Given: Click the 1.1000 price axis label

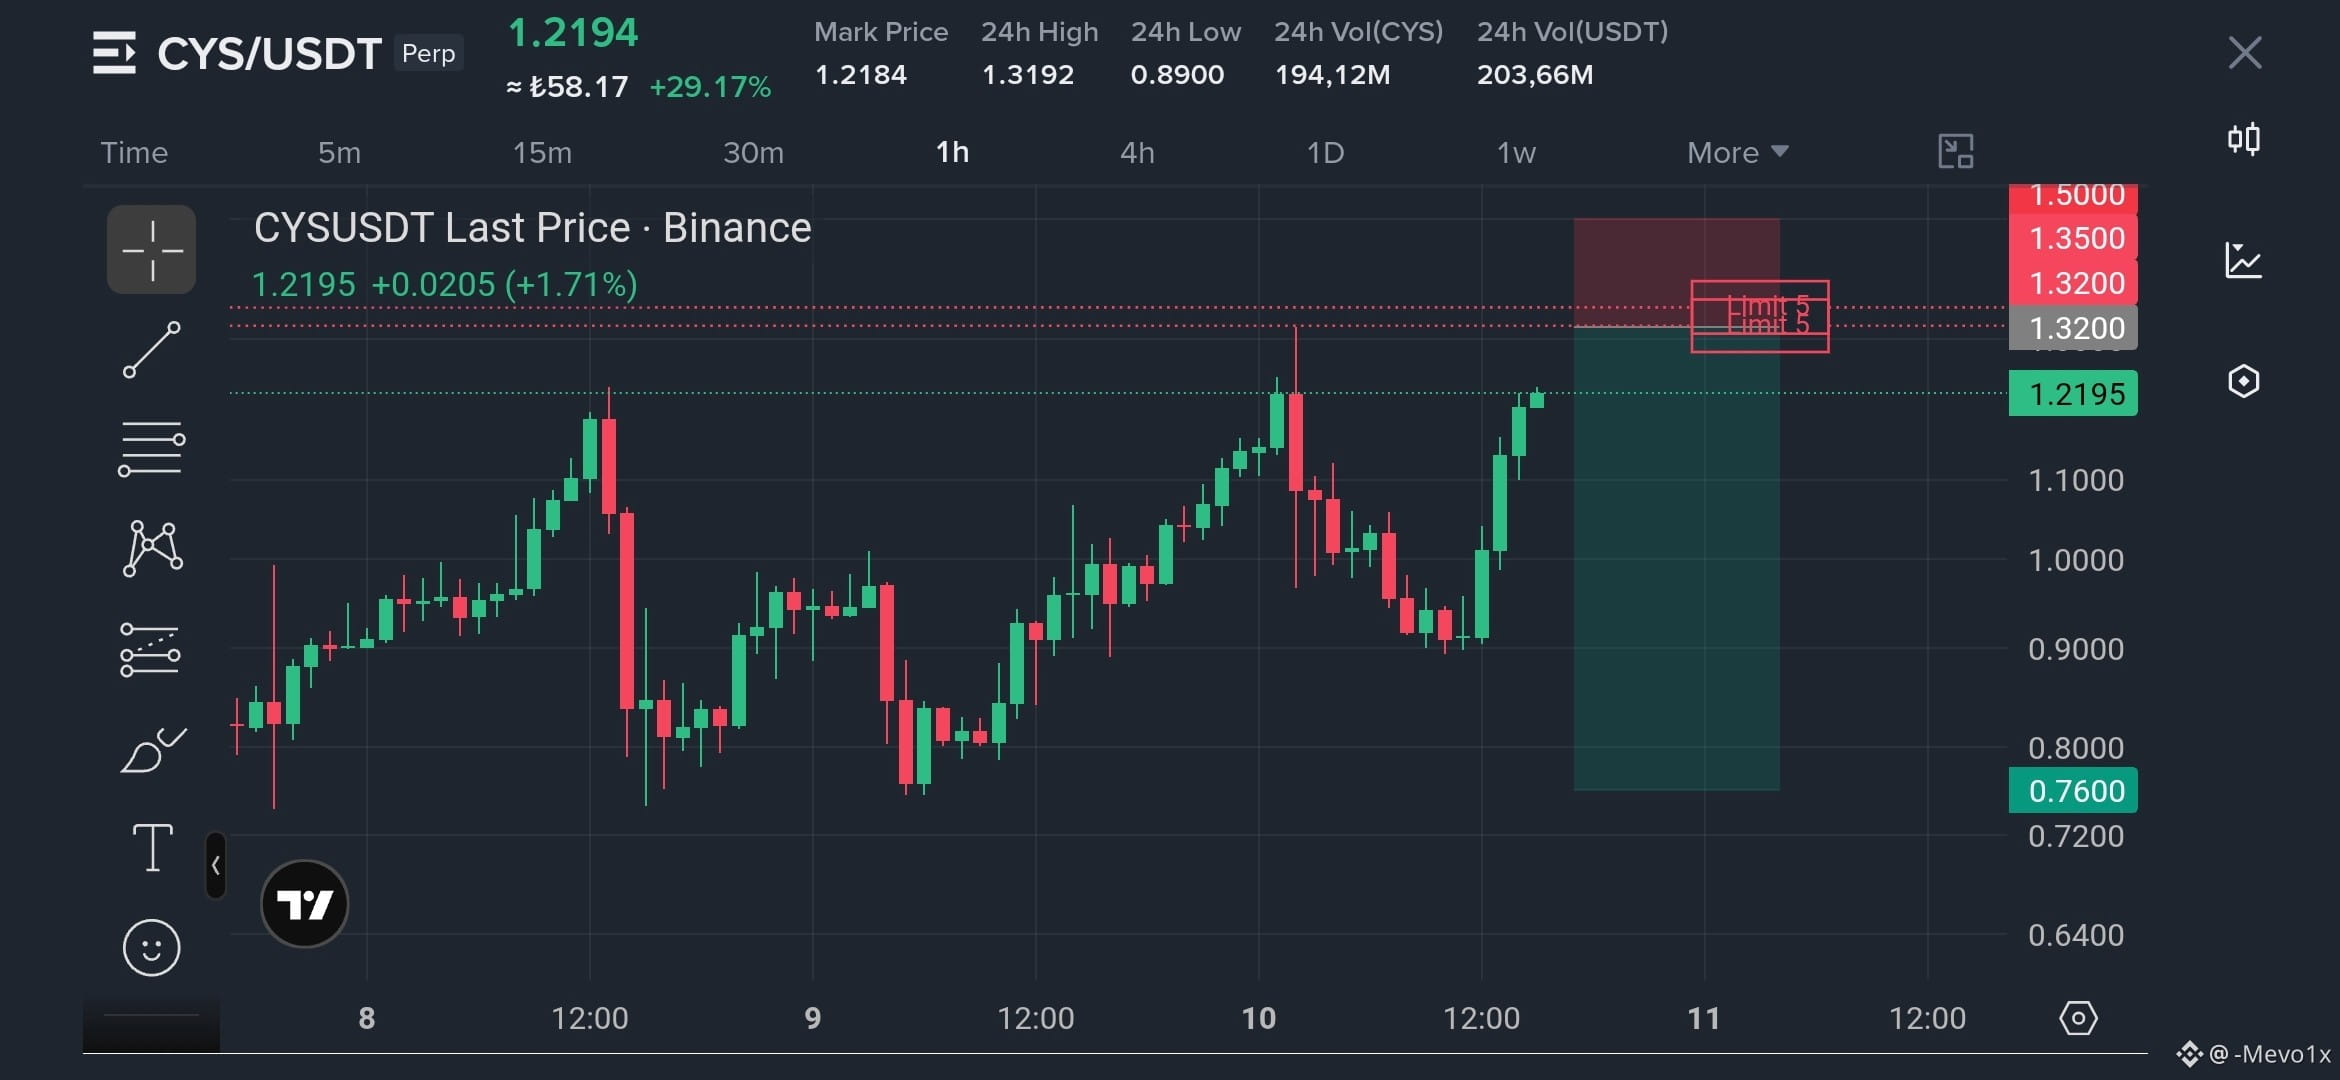Looking at the screenshot, I should point(2076,481).
